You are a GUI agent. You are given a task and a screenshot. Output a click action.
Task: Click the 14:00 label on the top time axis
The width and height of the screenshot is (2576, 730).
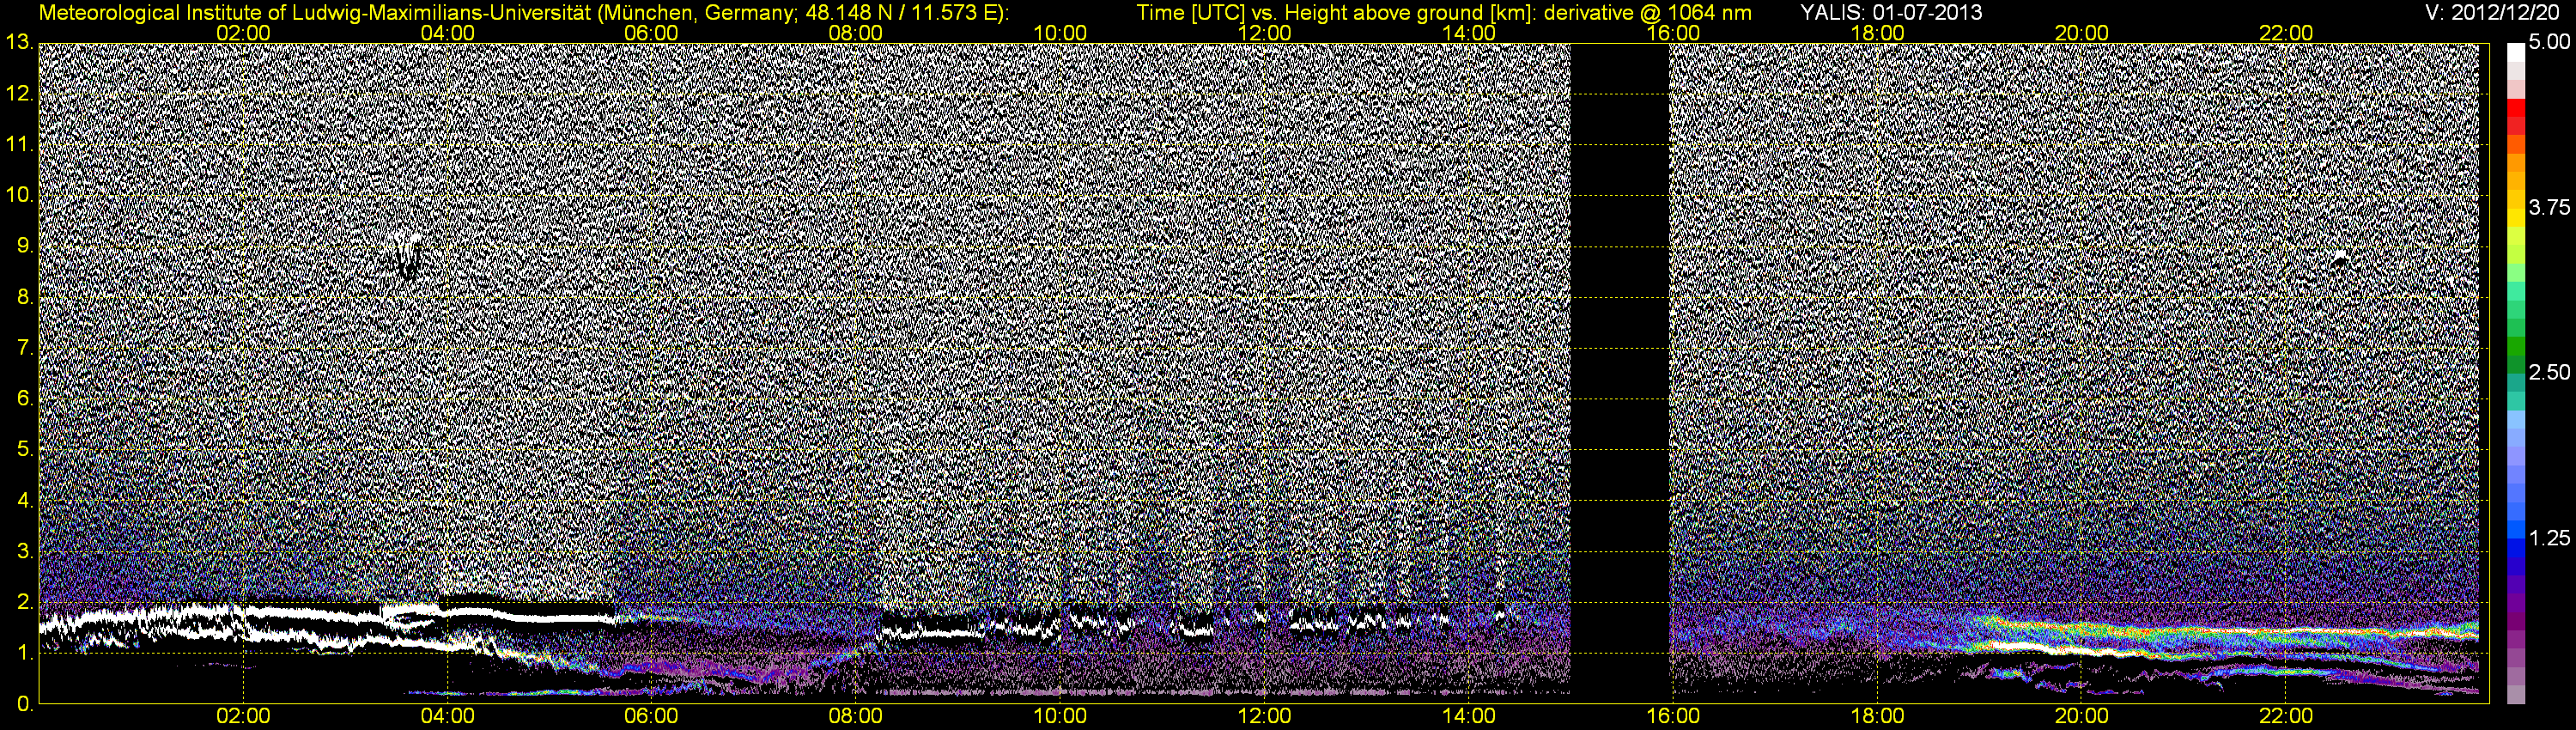click(x=1469, y=33)
